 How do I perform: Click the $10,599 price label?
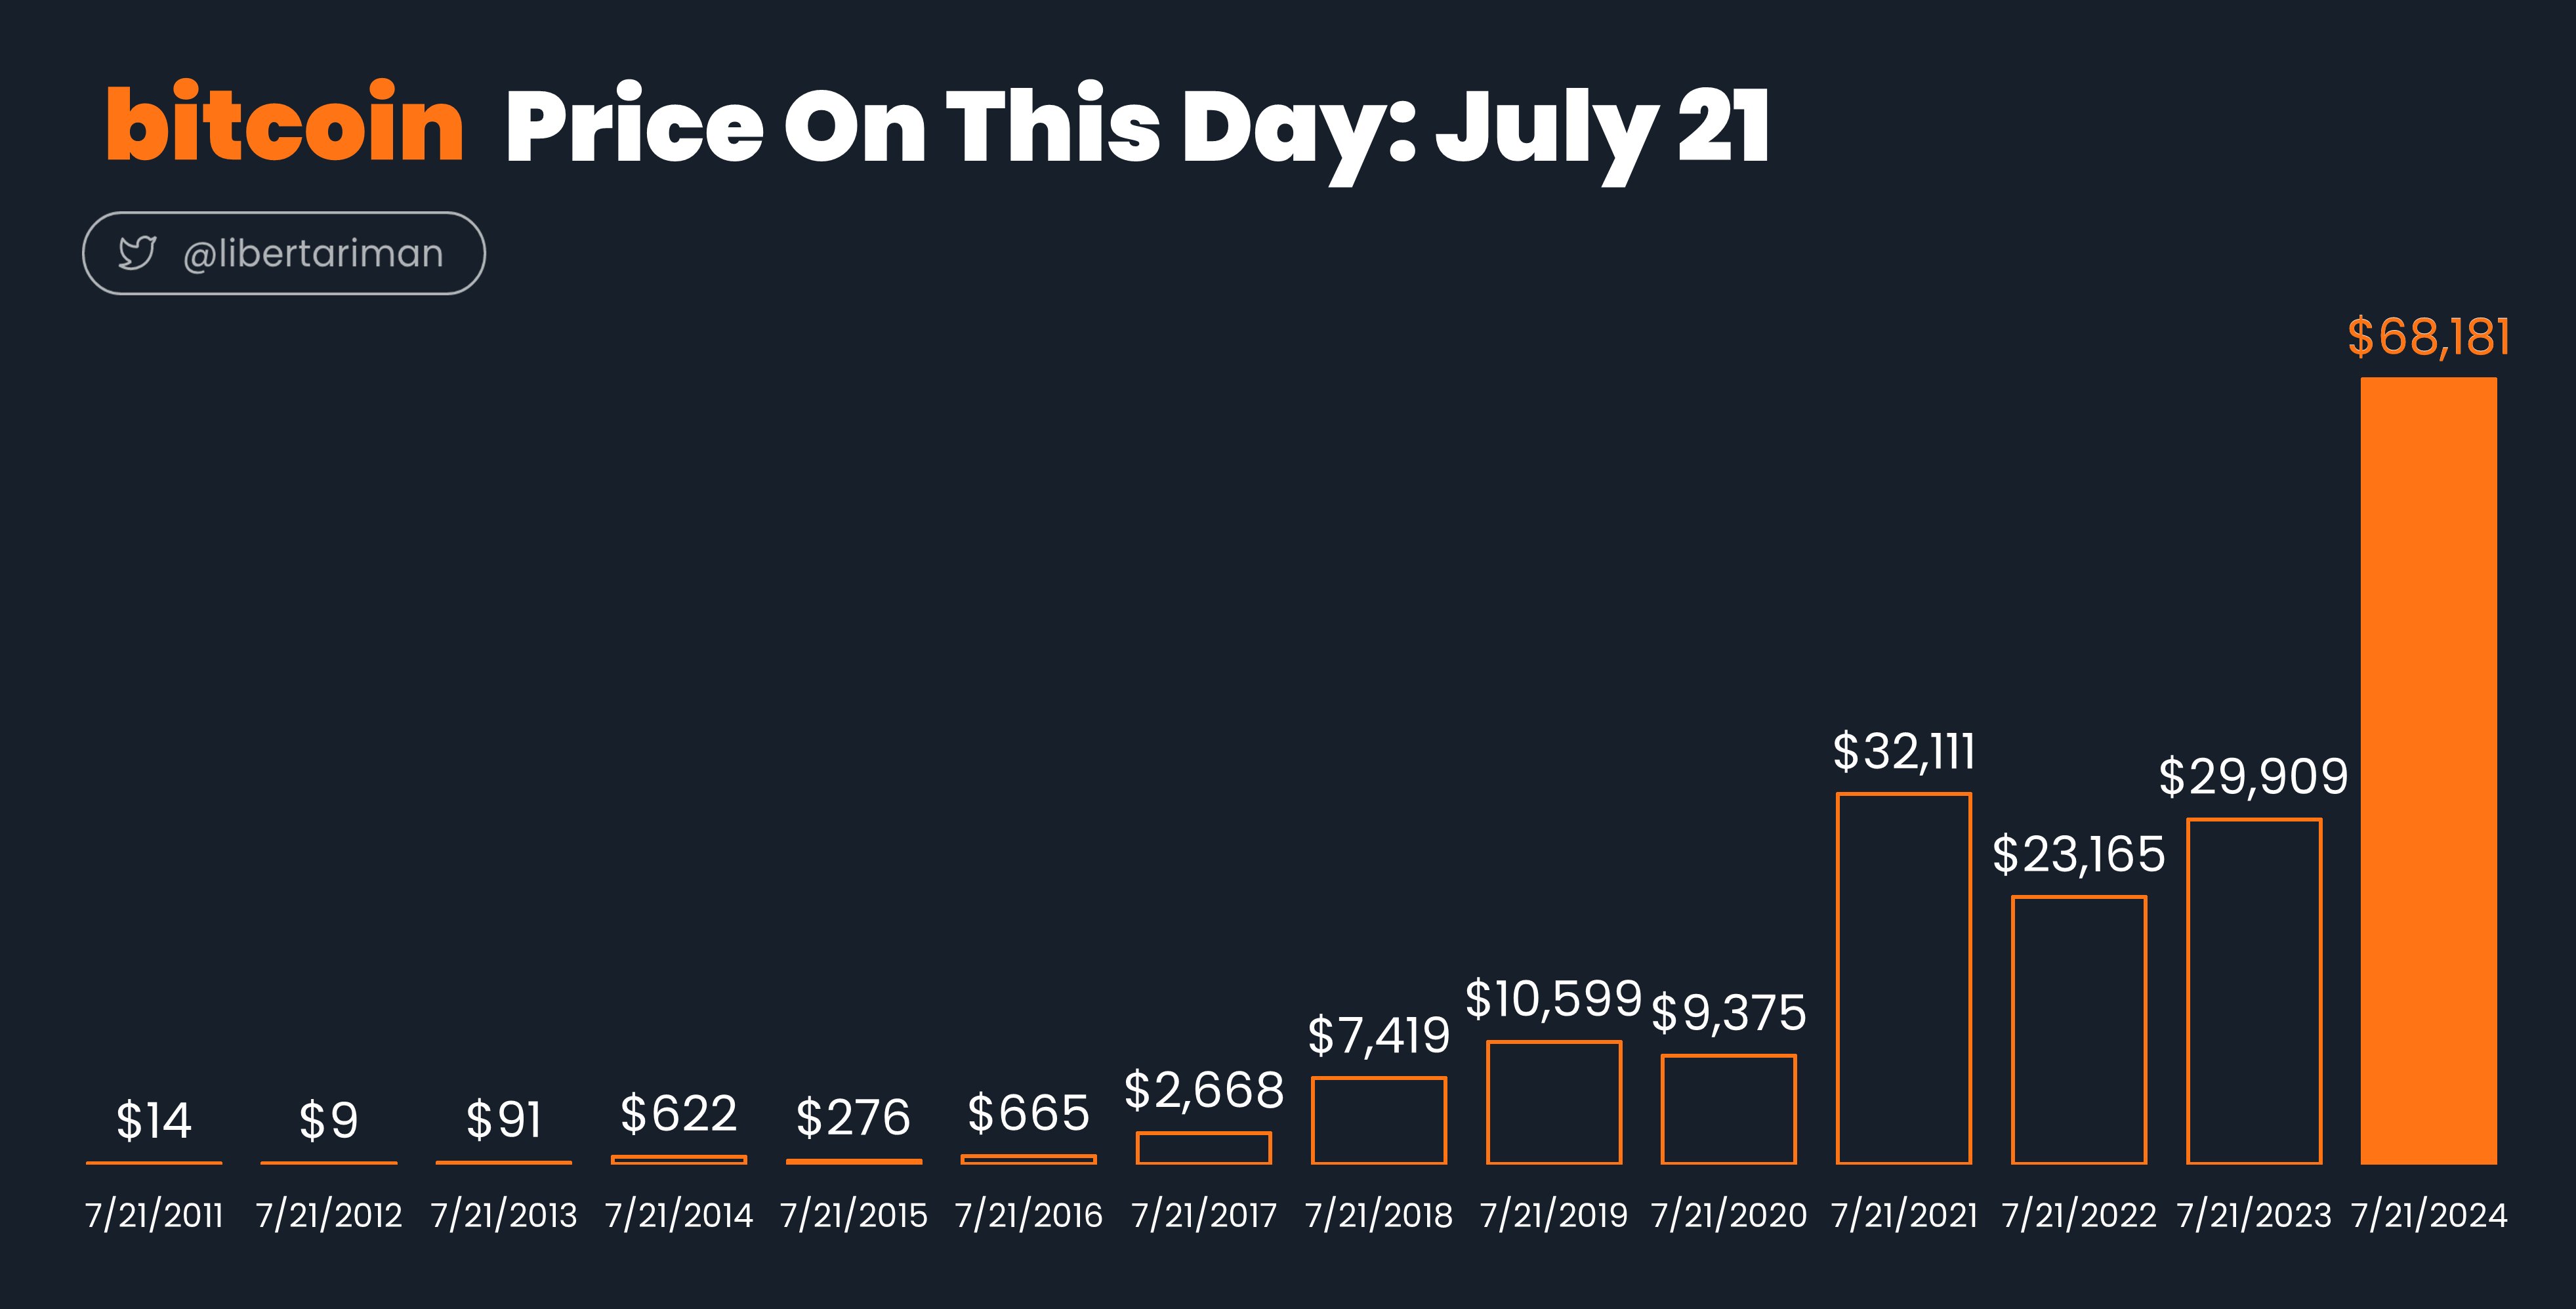pyautogui.click(x=1554, y=999)
